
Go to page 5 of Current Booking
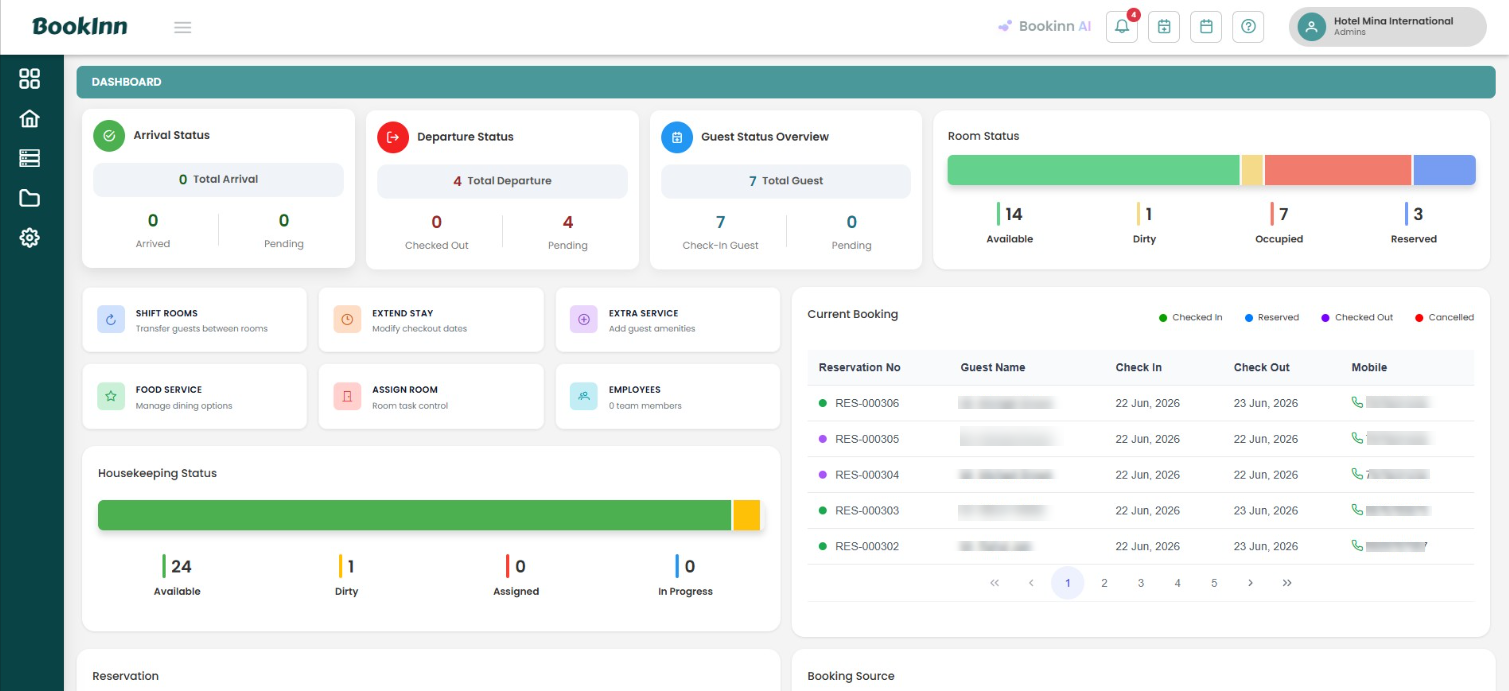coord(1214,583)
